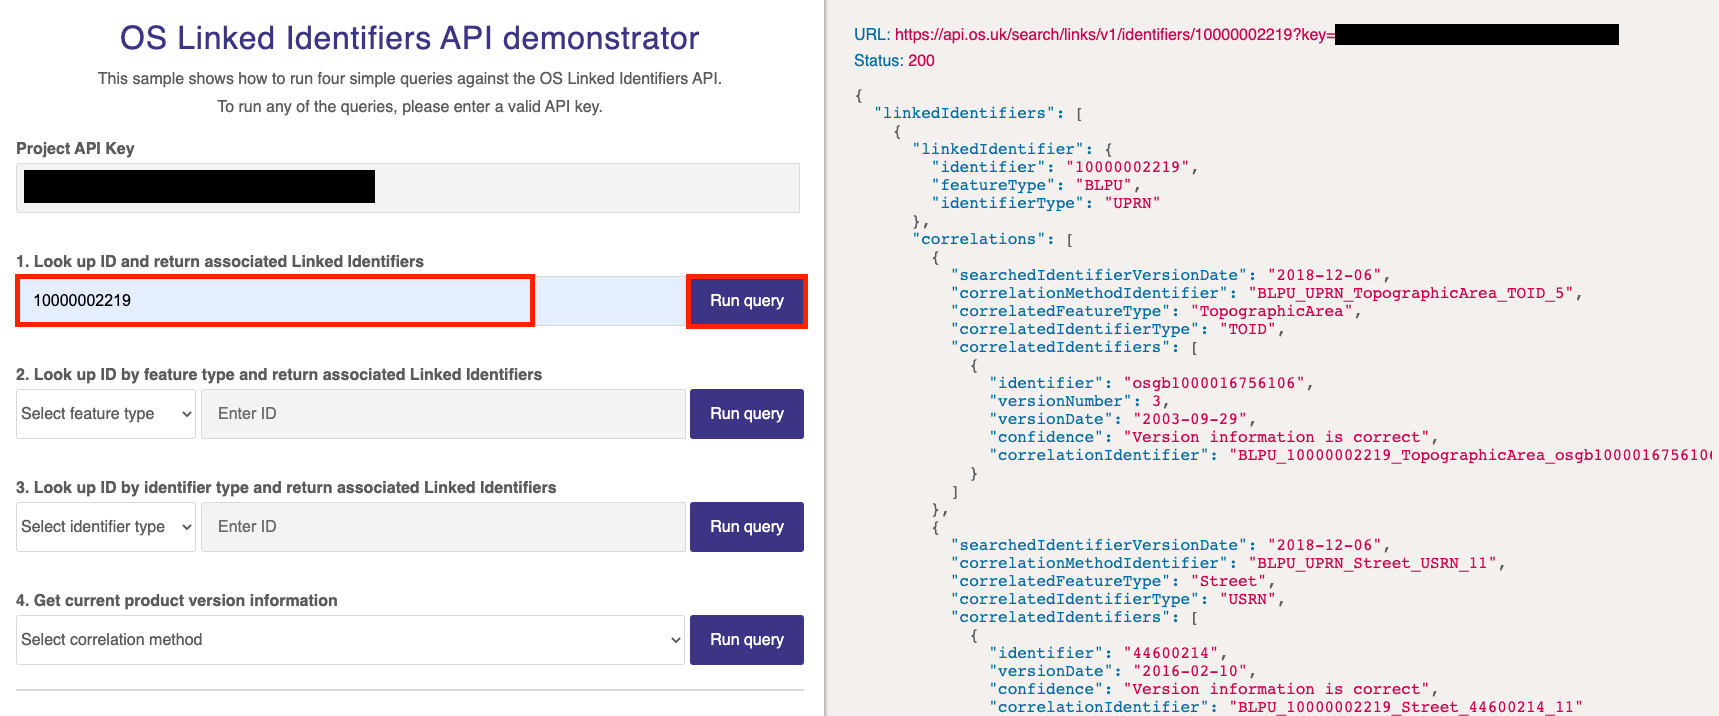Run query 2 for feature type lookup
The image size is (1719, 716).
pos(747,414)
